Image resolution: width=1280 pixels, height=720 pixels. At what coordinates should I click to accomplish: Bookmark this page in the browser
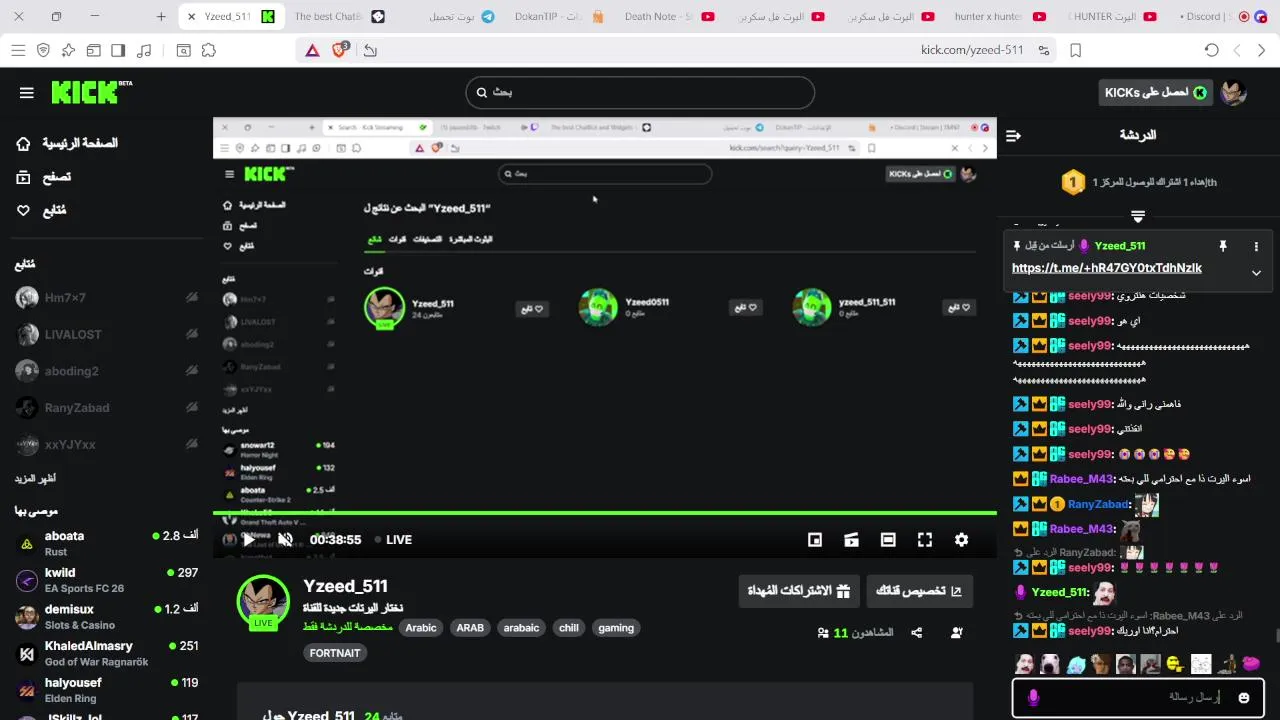point(1076,50)
